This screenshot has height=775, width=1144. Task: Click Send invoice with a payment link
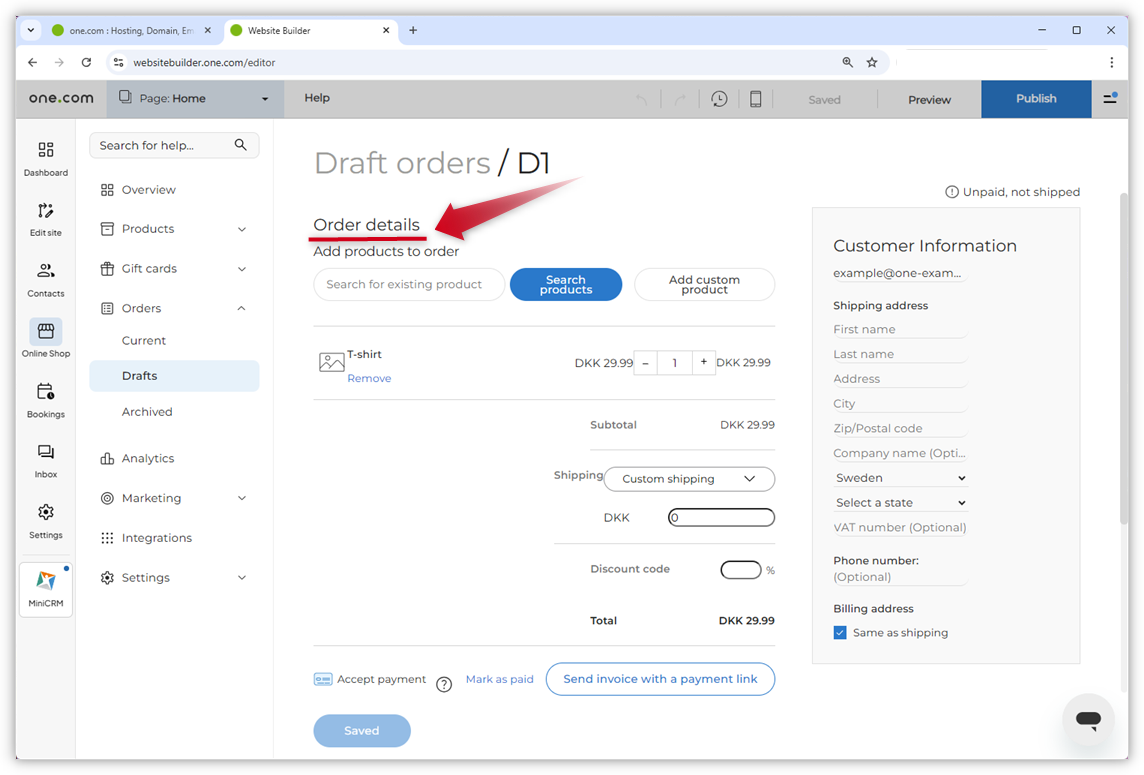pyautogui.click(x=660, y=679)
